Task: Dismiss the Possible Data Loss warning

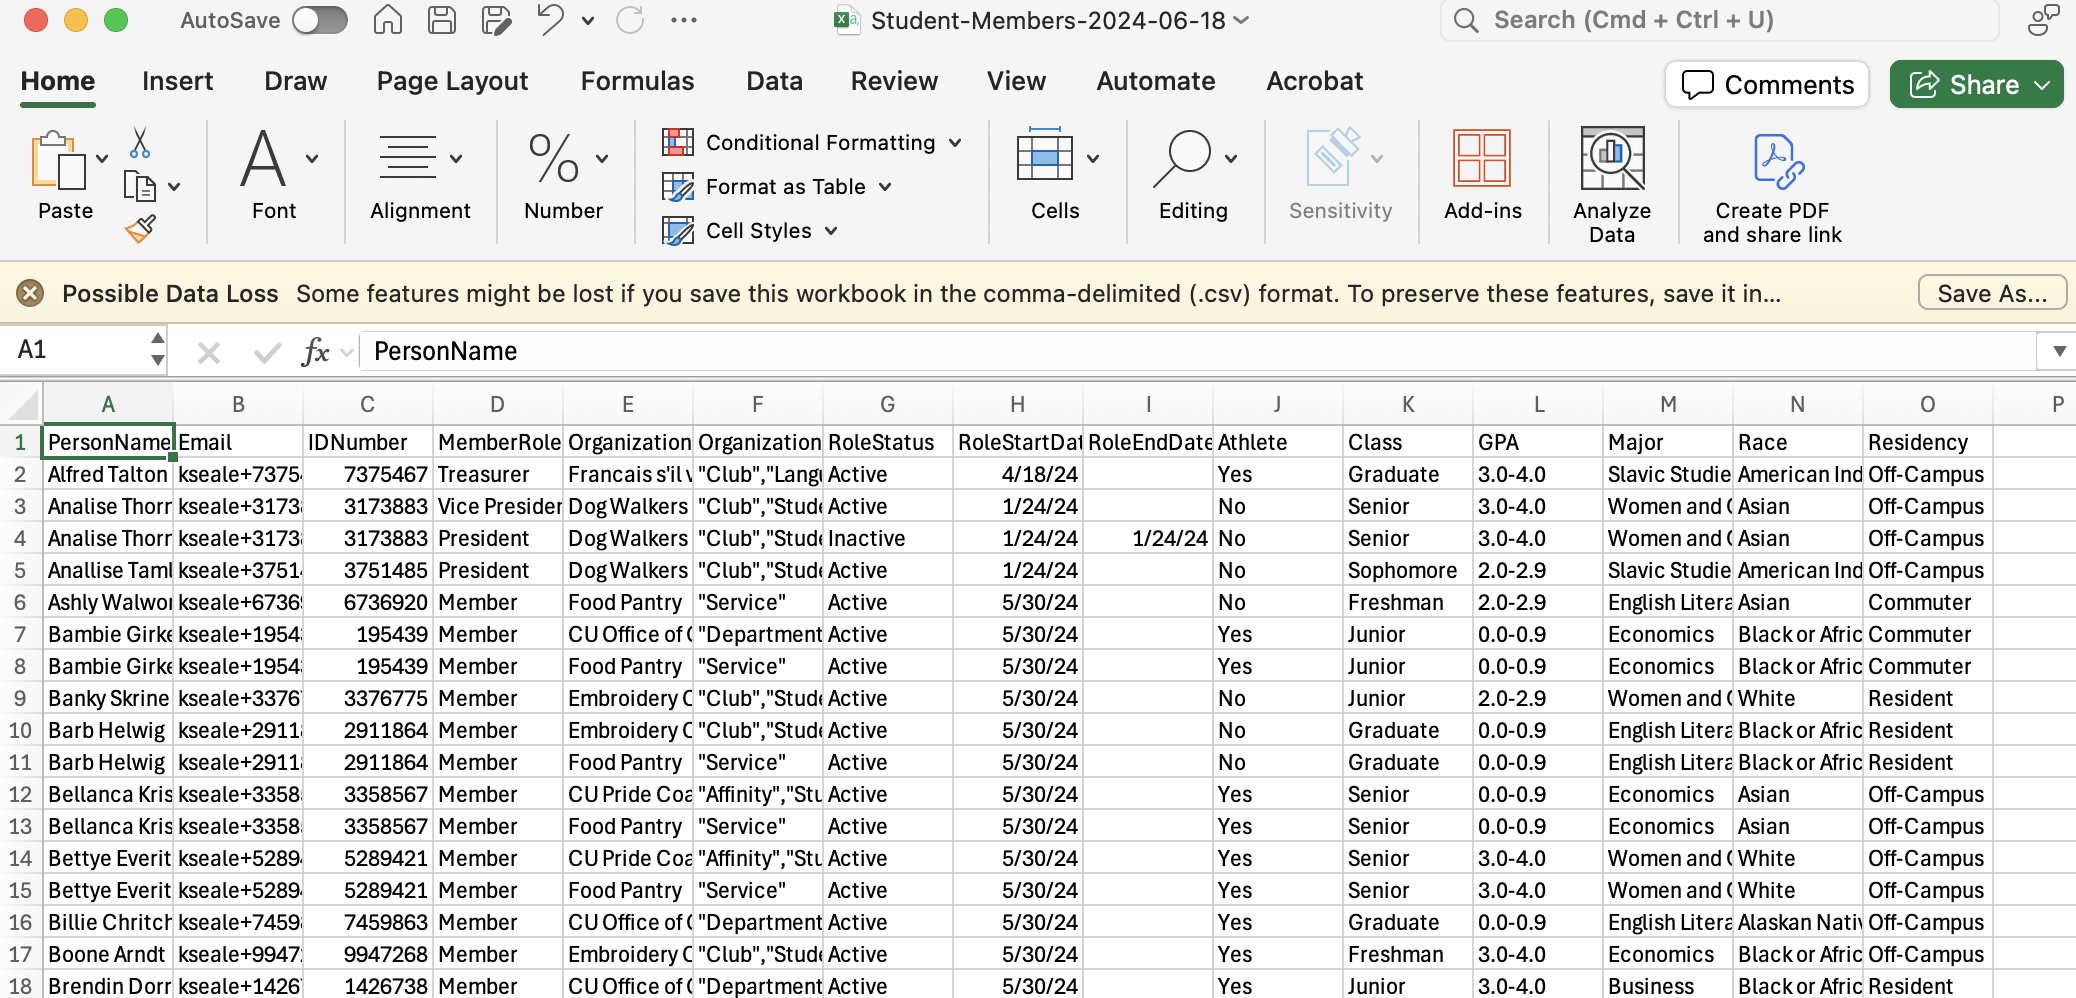Action: (30, 293)
